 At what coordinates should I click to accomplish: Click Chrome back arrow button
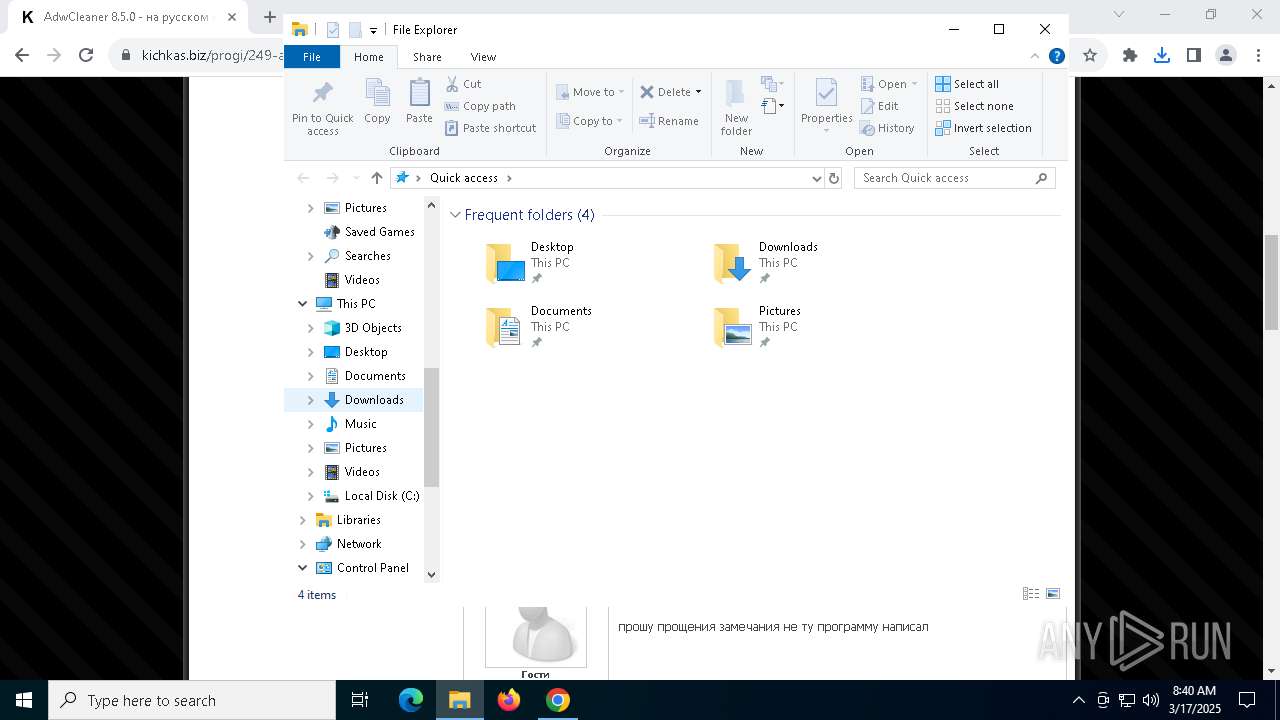(23, 55)
